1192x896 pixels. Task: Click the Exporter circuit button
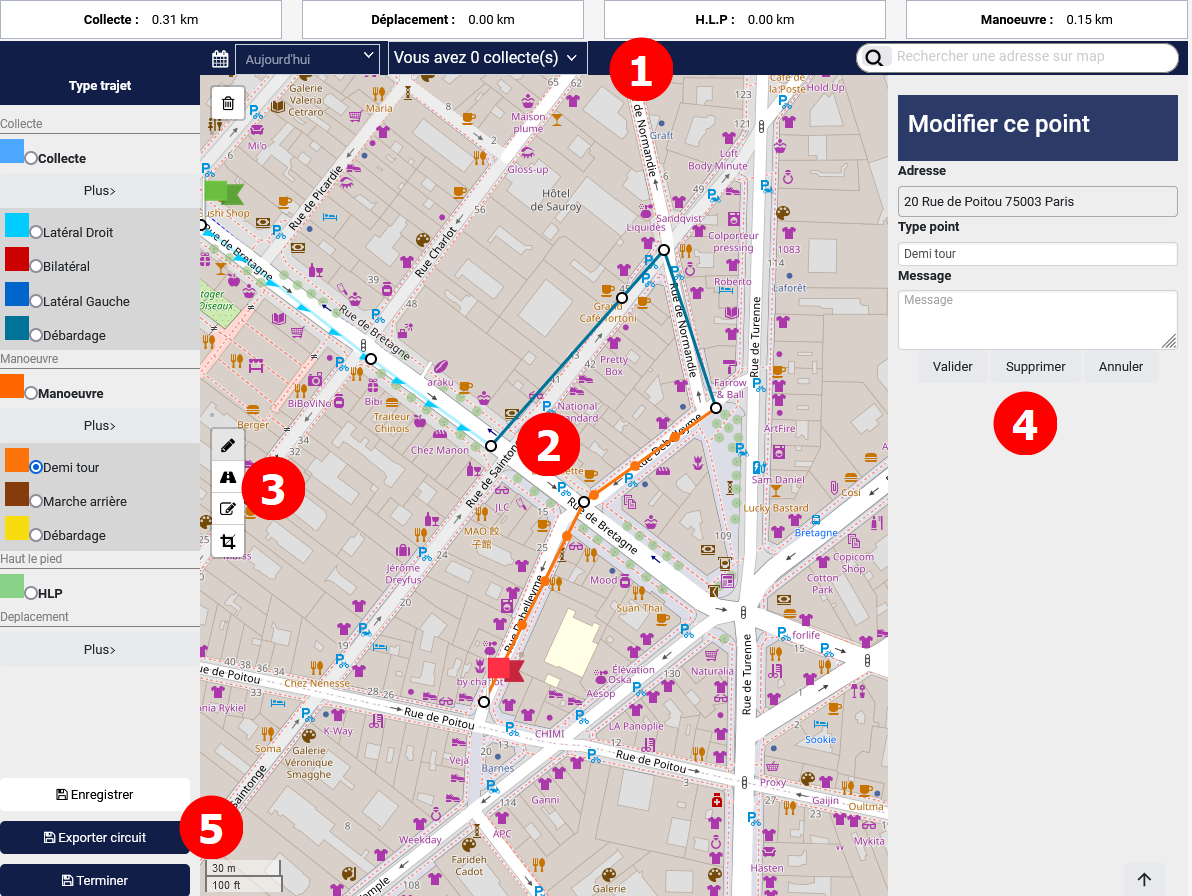95,838
